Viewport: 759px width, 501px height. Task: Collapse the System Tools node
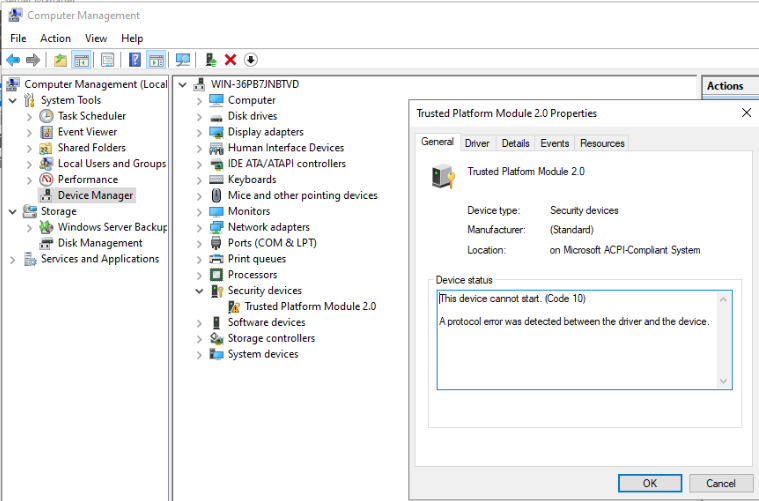click(x=13, y=101)
